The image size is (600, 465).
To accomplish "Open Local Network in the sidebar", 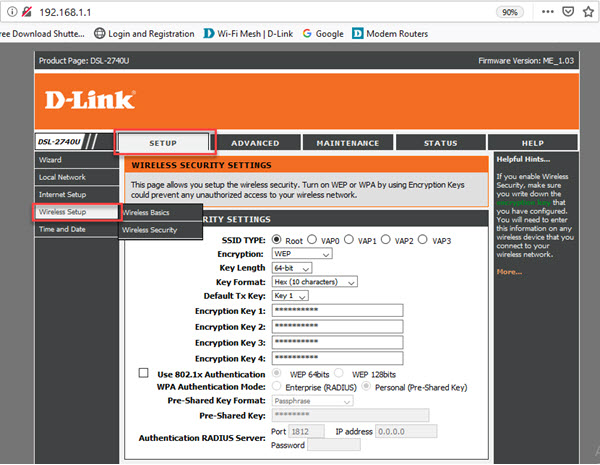I will [77, 177].
